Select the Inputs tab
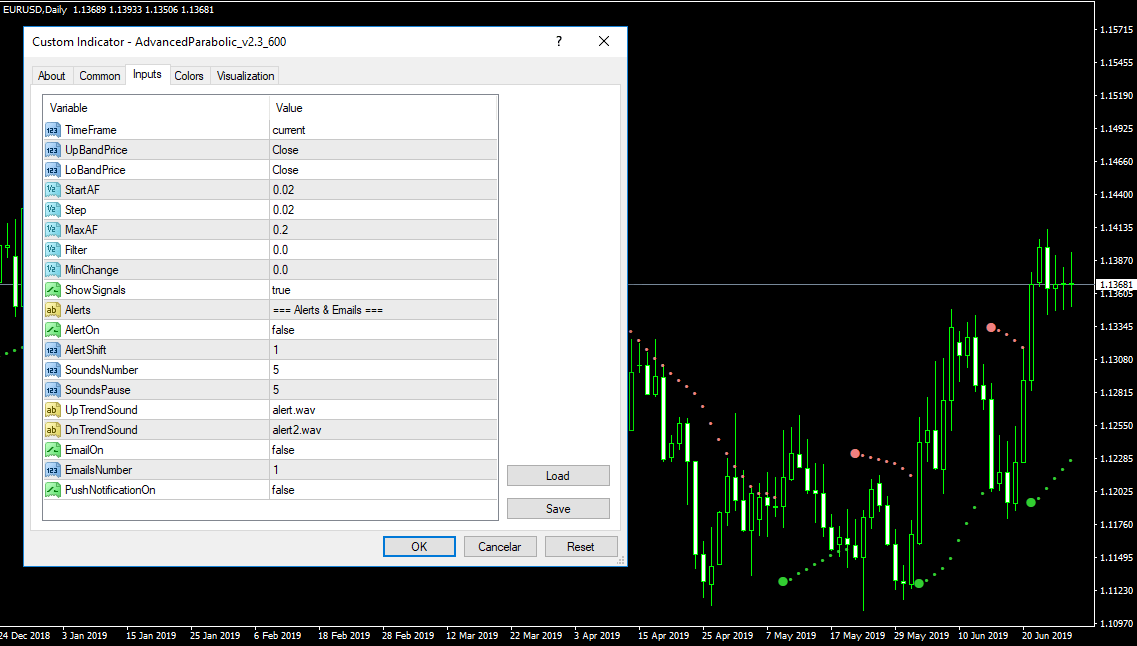Viewport: 1137px width, 646px height. point(147,74)
